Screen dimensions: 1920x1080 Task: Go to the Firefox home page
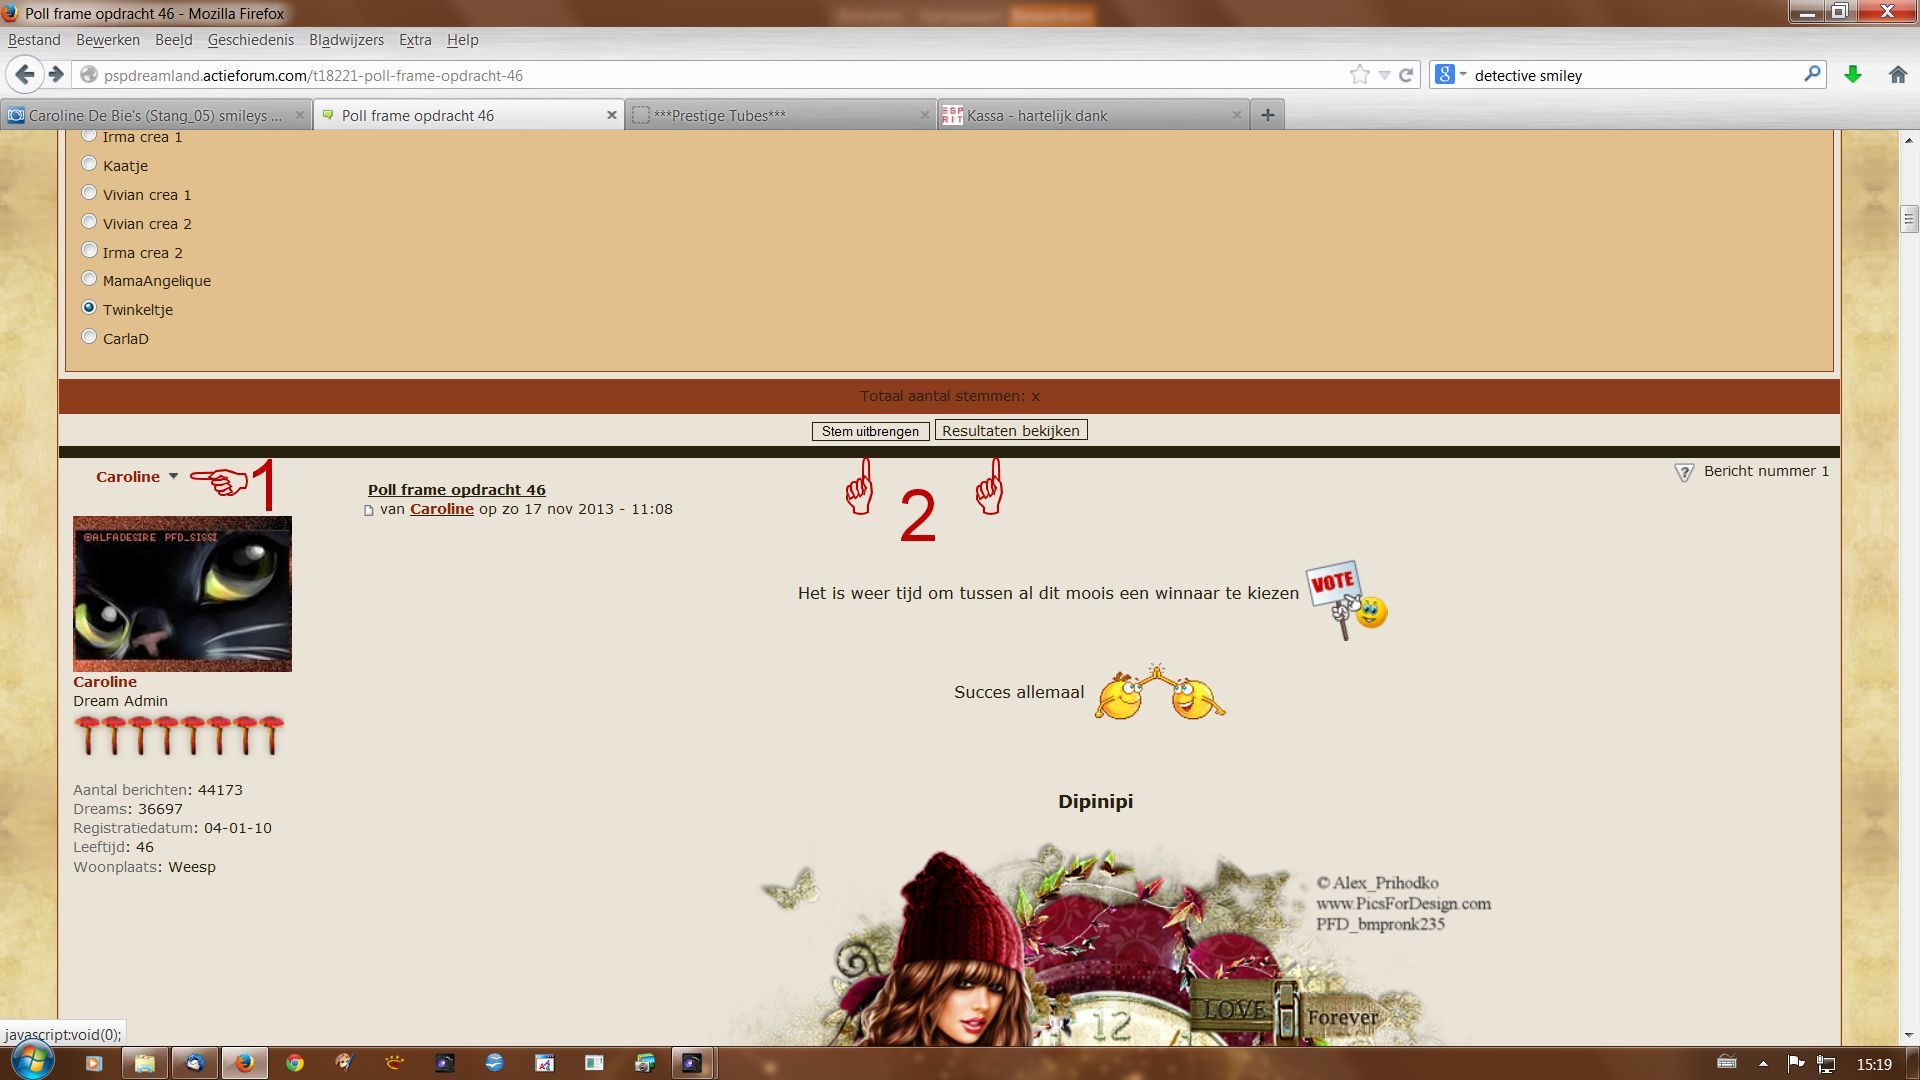click(x=1898, y=75)
